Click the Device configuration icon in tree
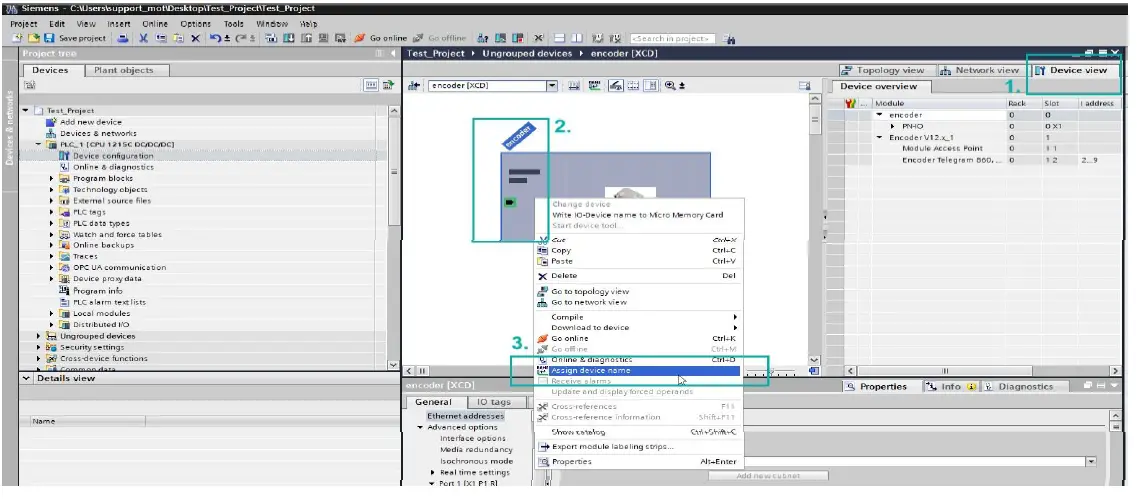 (64, 156)
